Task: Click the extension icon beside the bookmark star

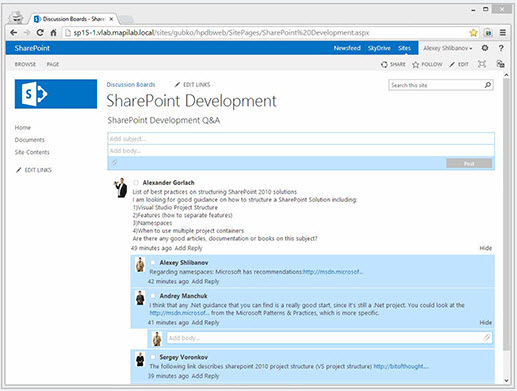Action: [488, 33]
